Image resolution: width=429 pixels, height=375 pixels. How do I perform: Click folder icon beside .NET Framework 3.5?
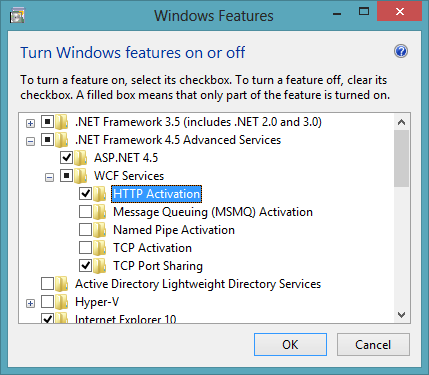[x=61, y=122]
